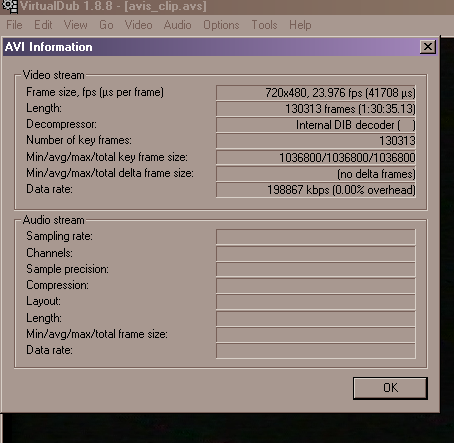Click the 'Frame size, fps' label

(x=95, y=92)
